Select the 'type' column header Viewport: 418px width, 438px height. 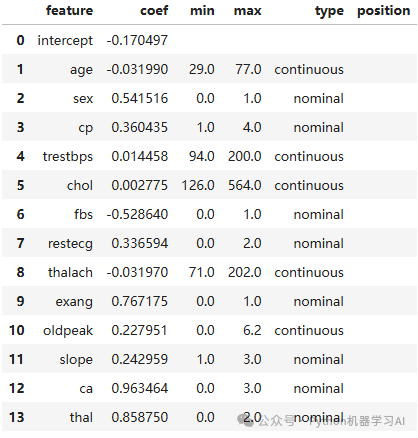click(329, 11)
